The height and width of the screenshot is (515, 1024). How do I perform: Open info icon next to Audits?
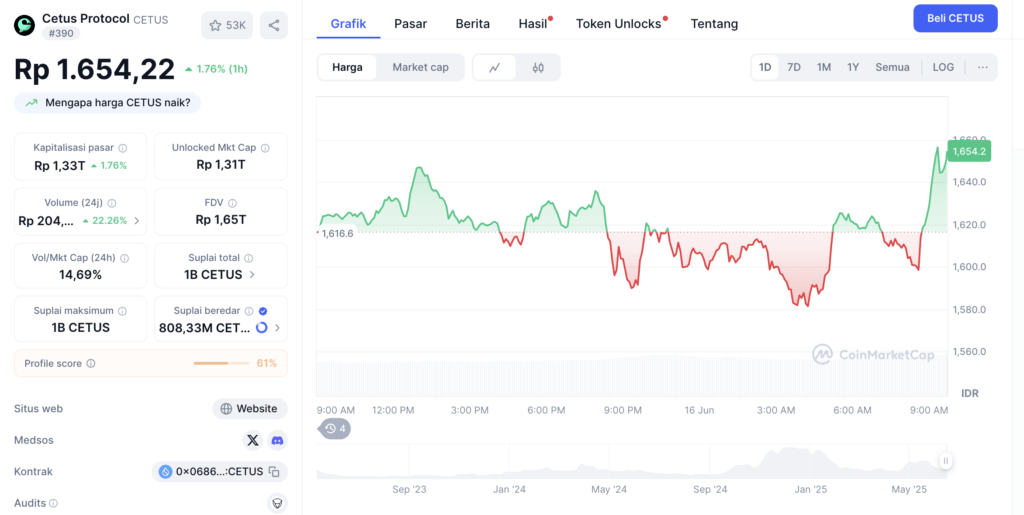tap(54, 503)
